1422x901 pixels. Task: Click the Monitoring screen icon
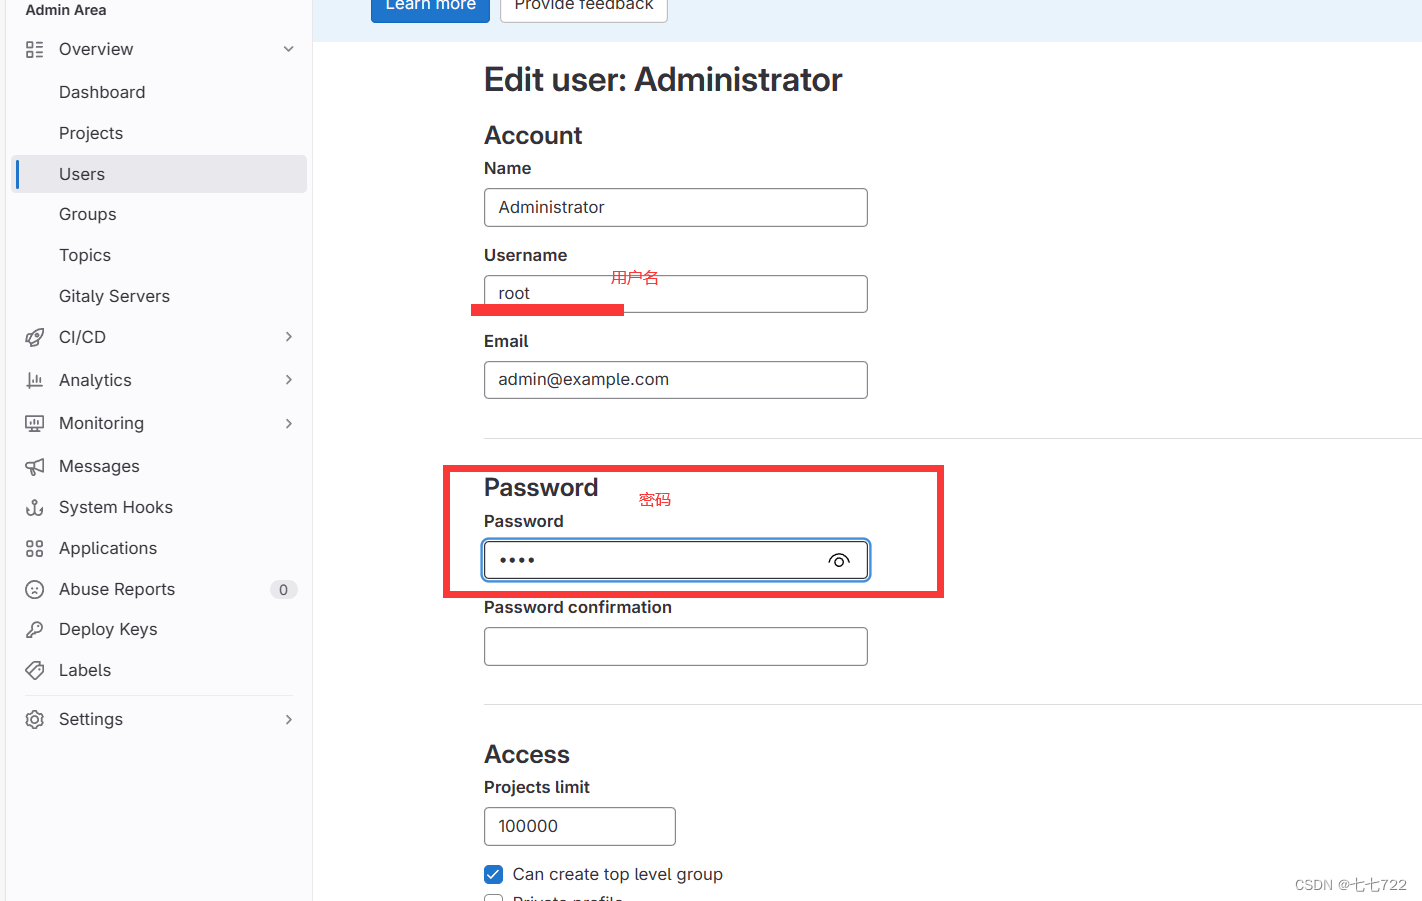pyautogui.click(x=35, y=423)
